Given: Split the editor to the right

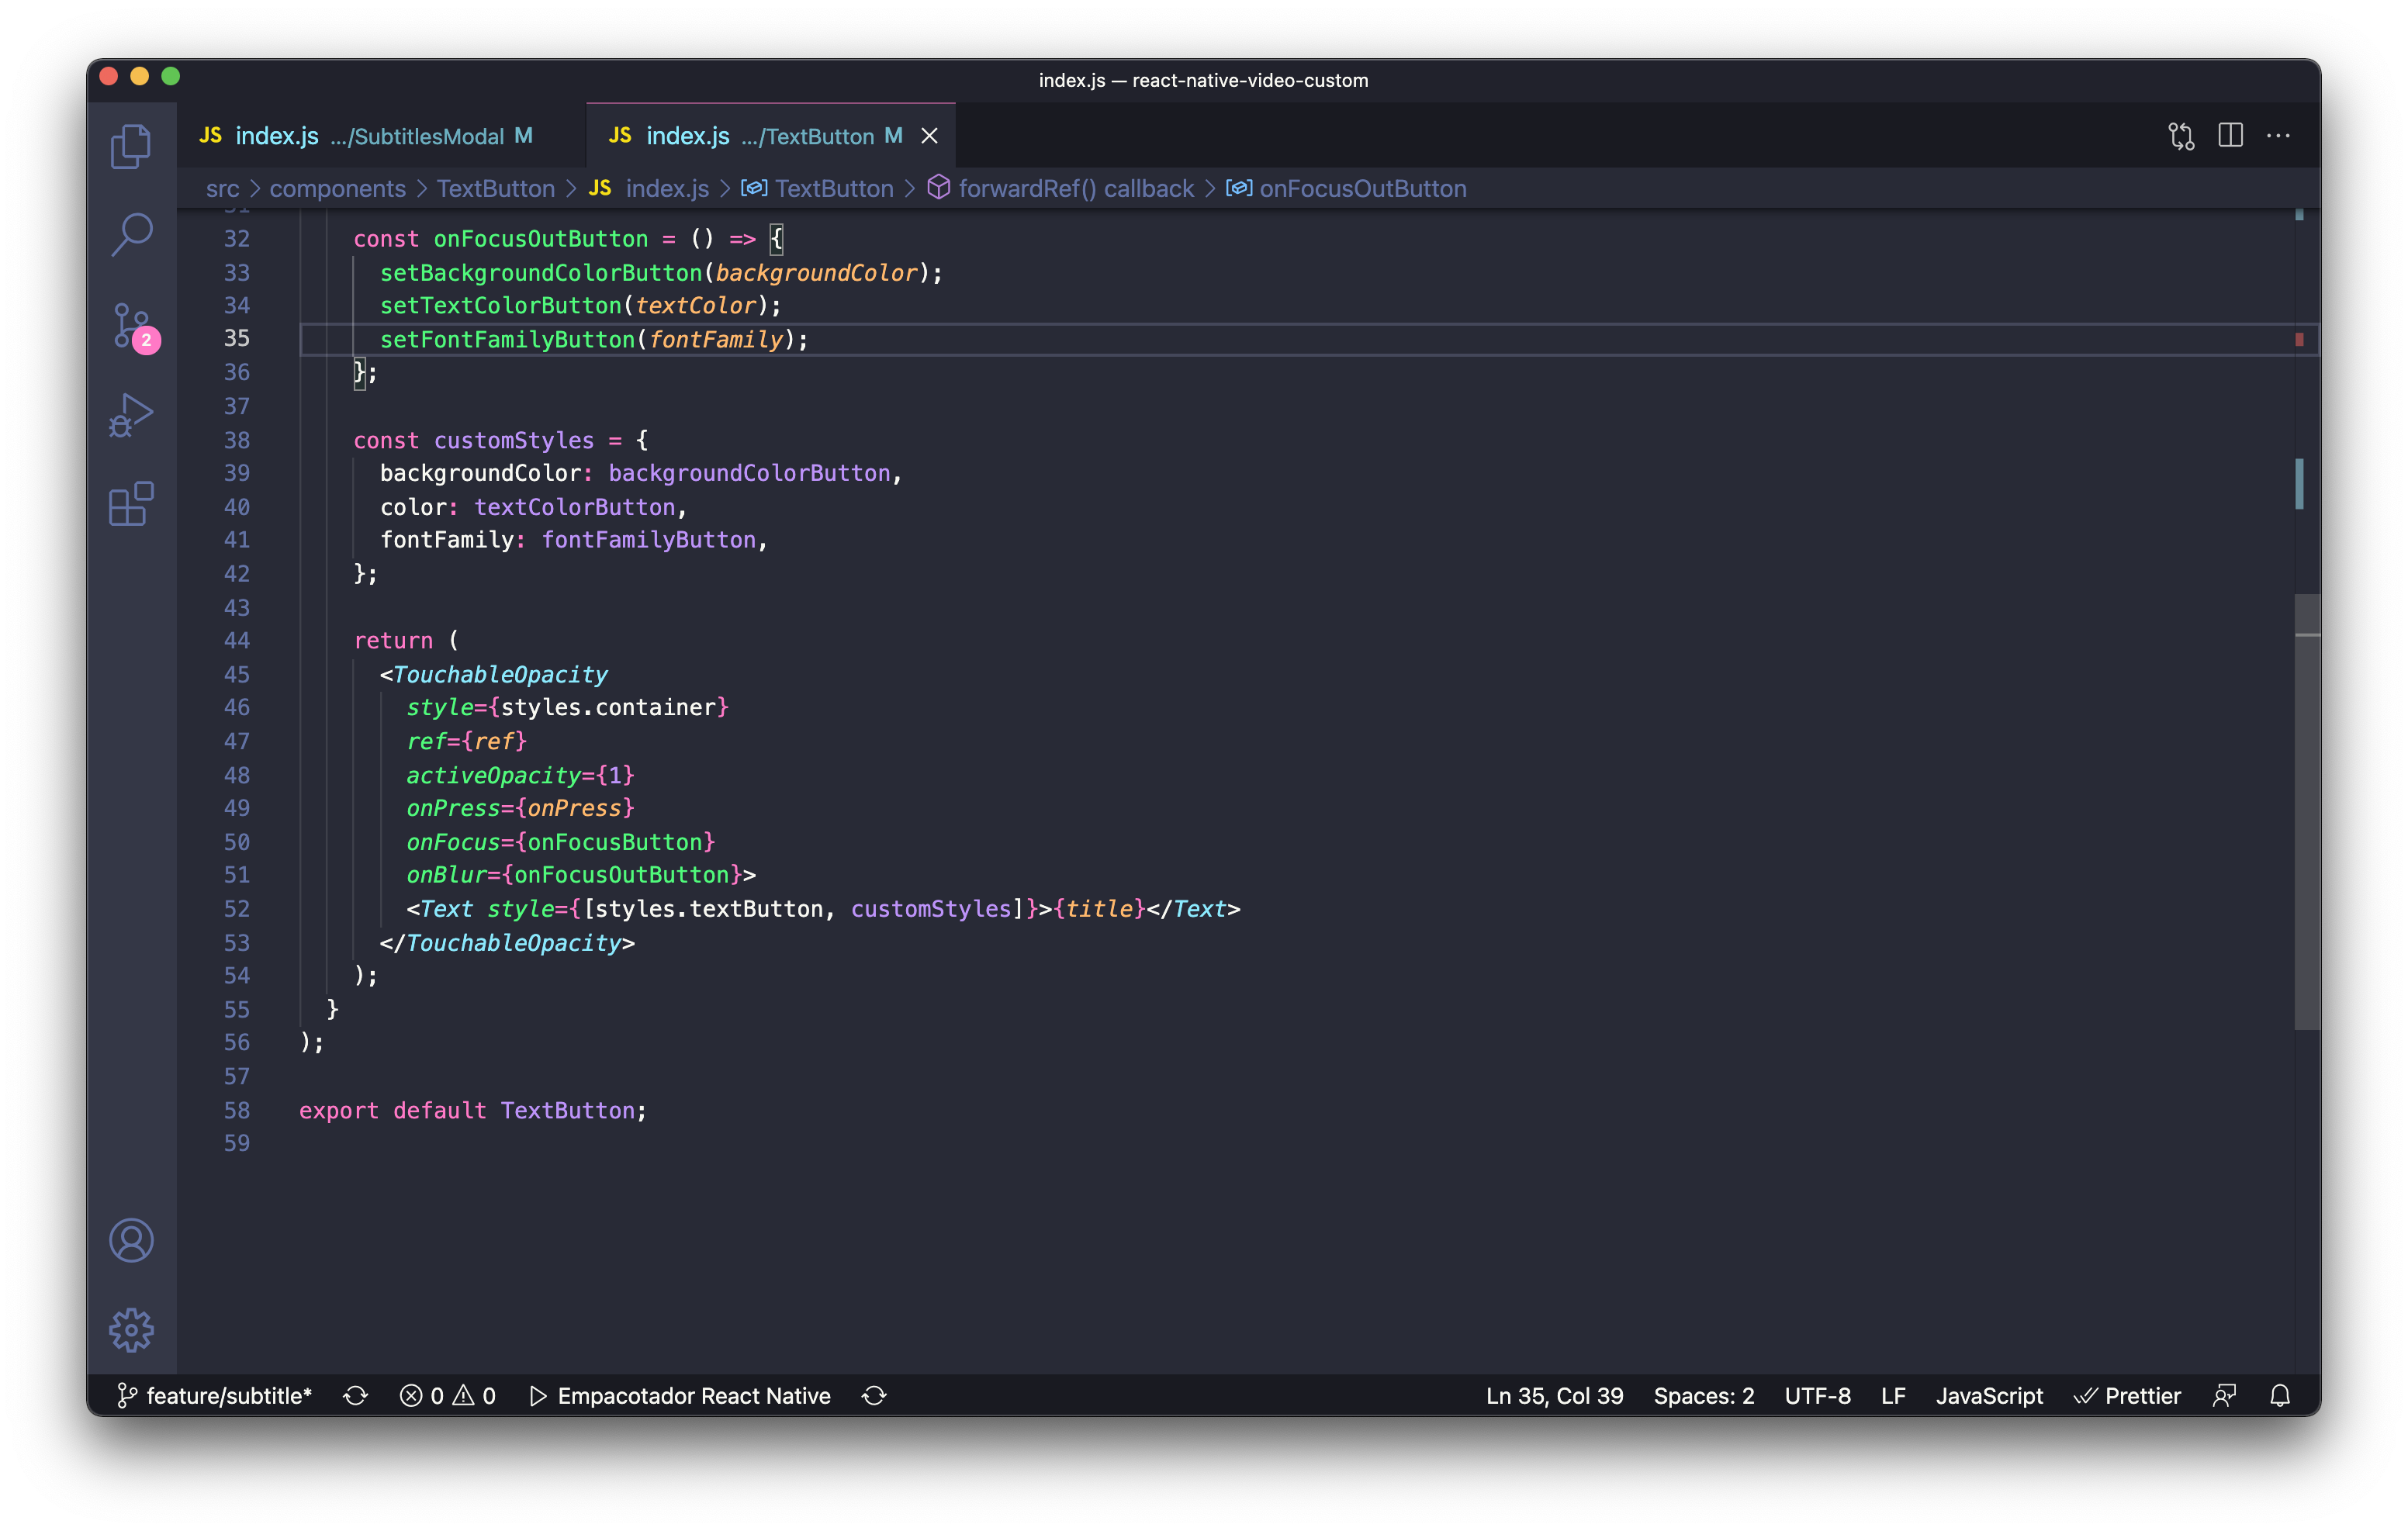Looking at the screenshot, I should tap(2230, 135).
